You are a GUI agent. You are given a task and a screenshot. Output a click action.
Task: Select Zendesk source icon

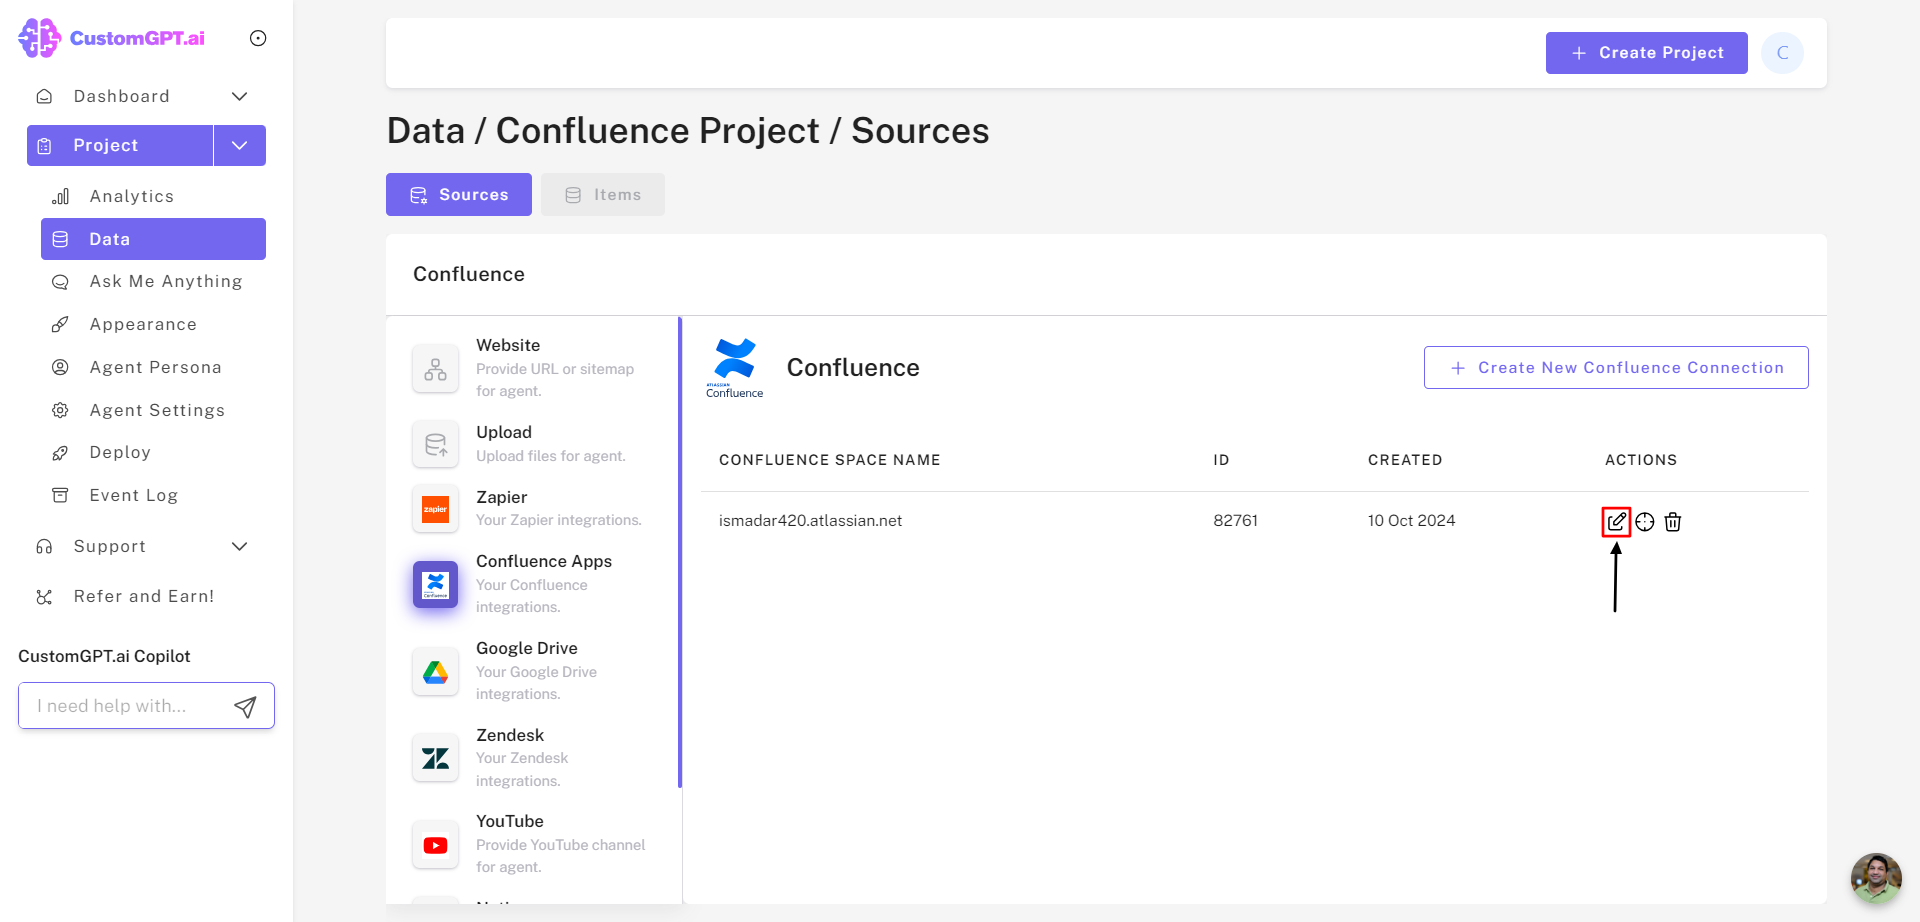click(436, 758)
